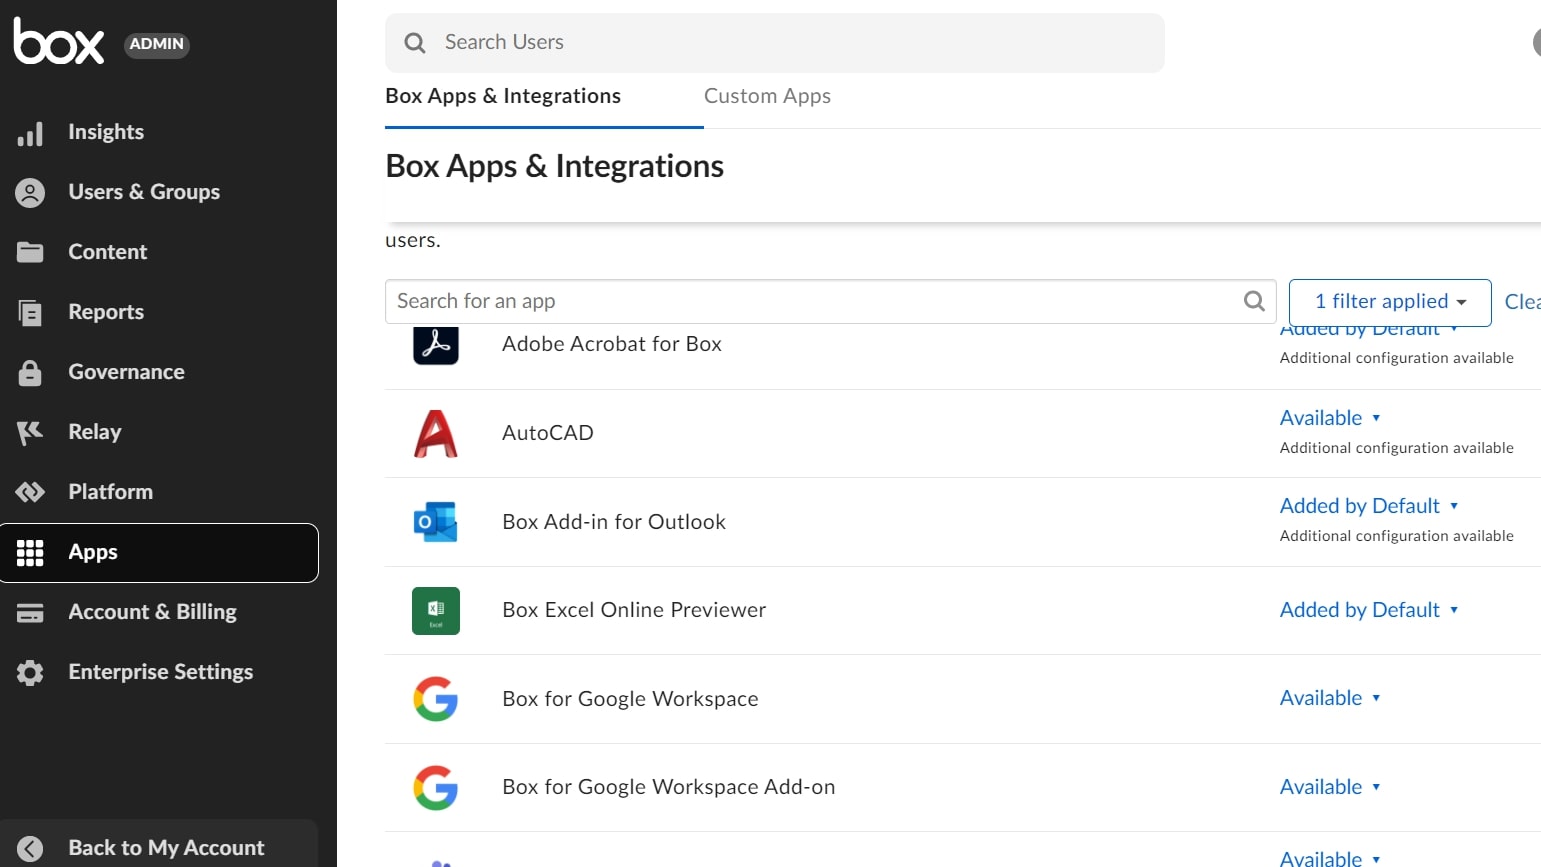Viewport: 1541px width, 867px height.
Task: Click the Enterprise Settings gear icon
Action: (x=30, y=673)
